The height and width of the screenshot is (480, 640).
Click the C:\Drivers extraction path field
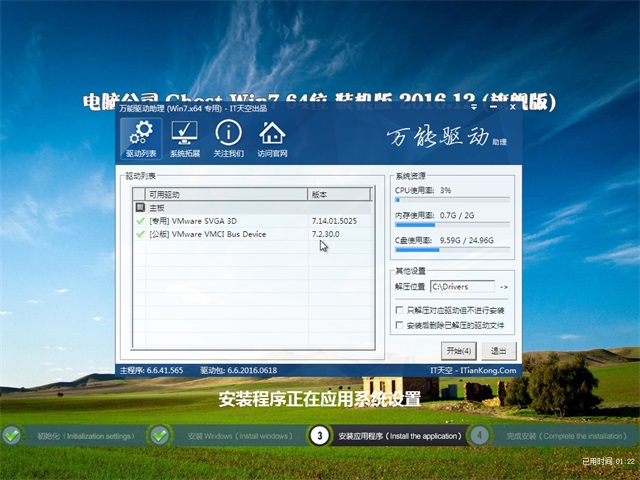click(462, 287)
